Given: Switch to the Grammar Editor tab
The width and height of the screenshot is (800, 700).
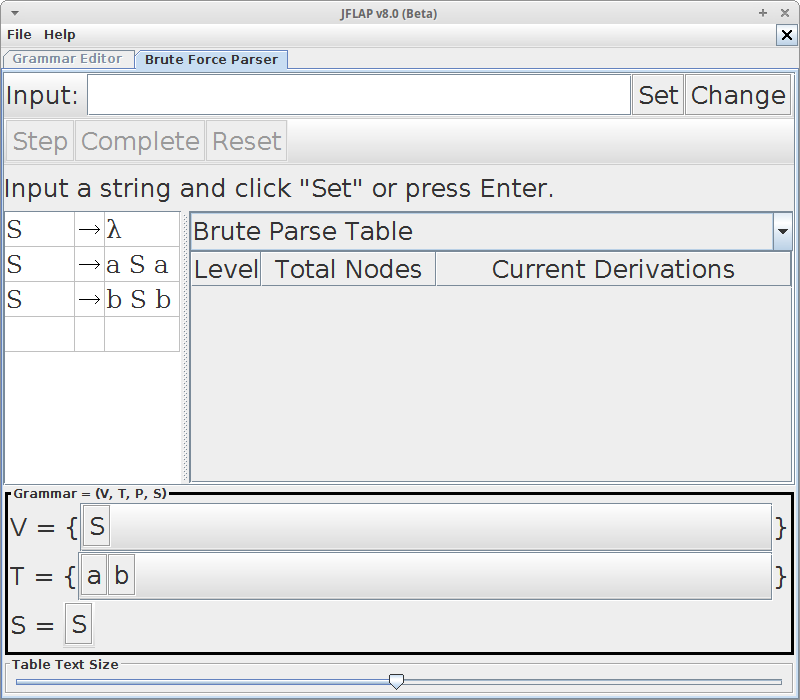Looking at the screenshot, I should point(67,59).
